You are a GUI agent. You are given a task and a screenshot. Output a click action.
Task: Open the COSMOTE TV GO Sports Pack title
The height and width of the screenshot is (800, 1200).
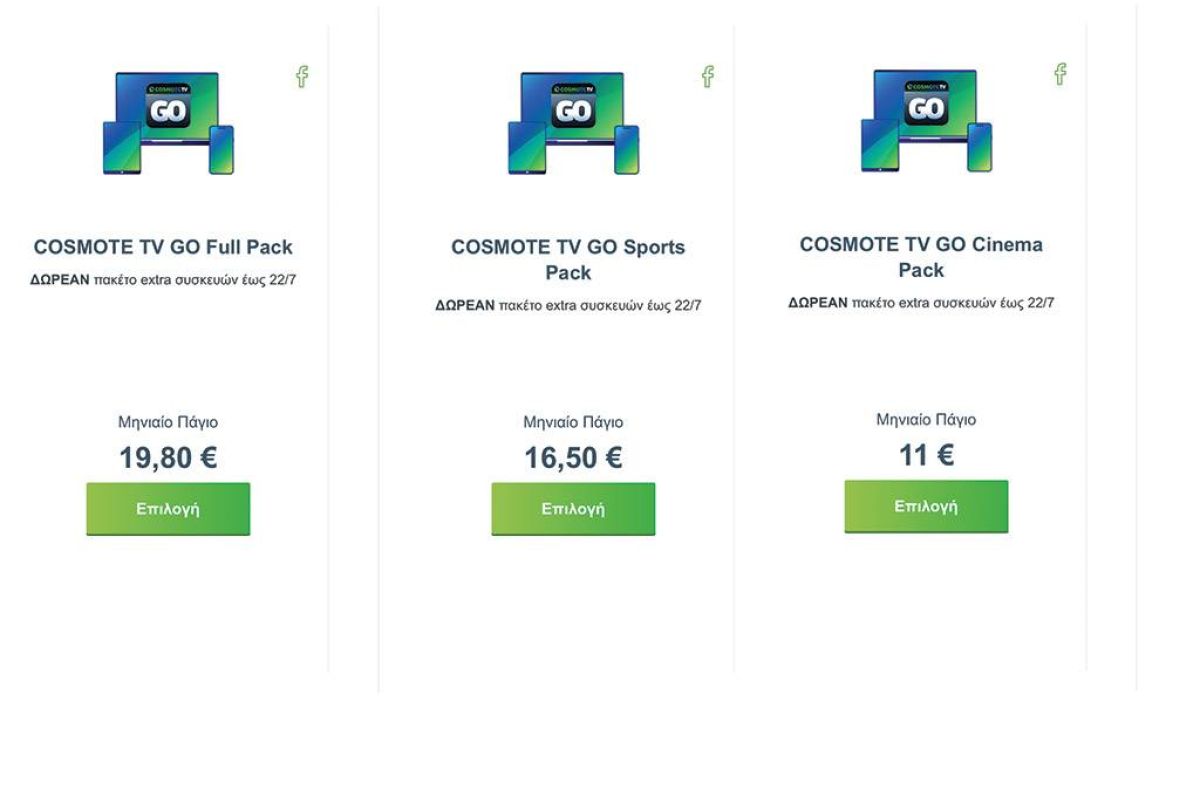pos(568,259)
